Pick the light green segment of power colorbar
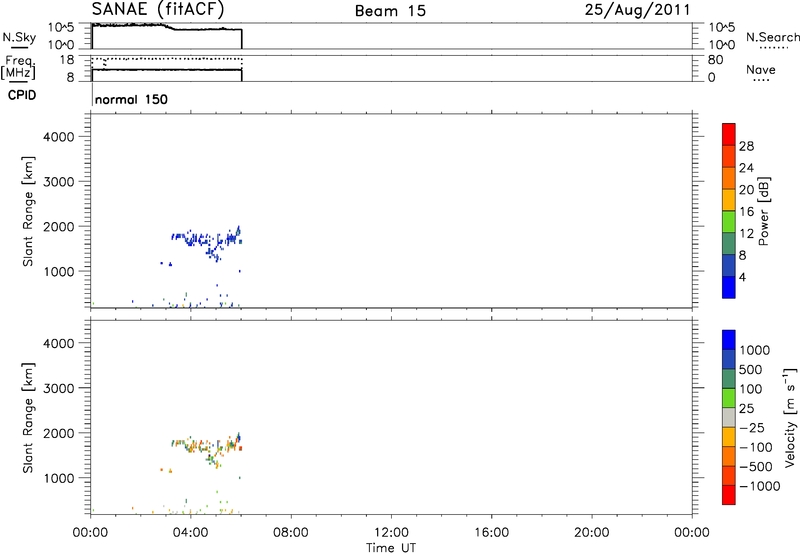This screenshot has width=800, height=554. pos(729,222)
